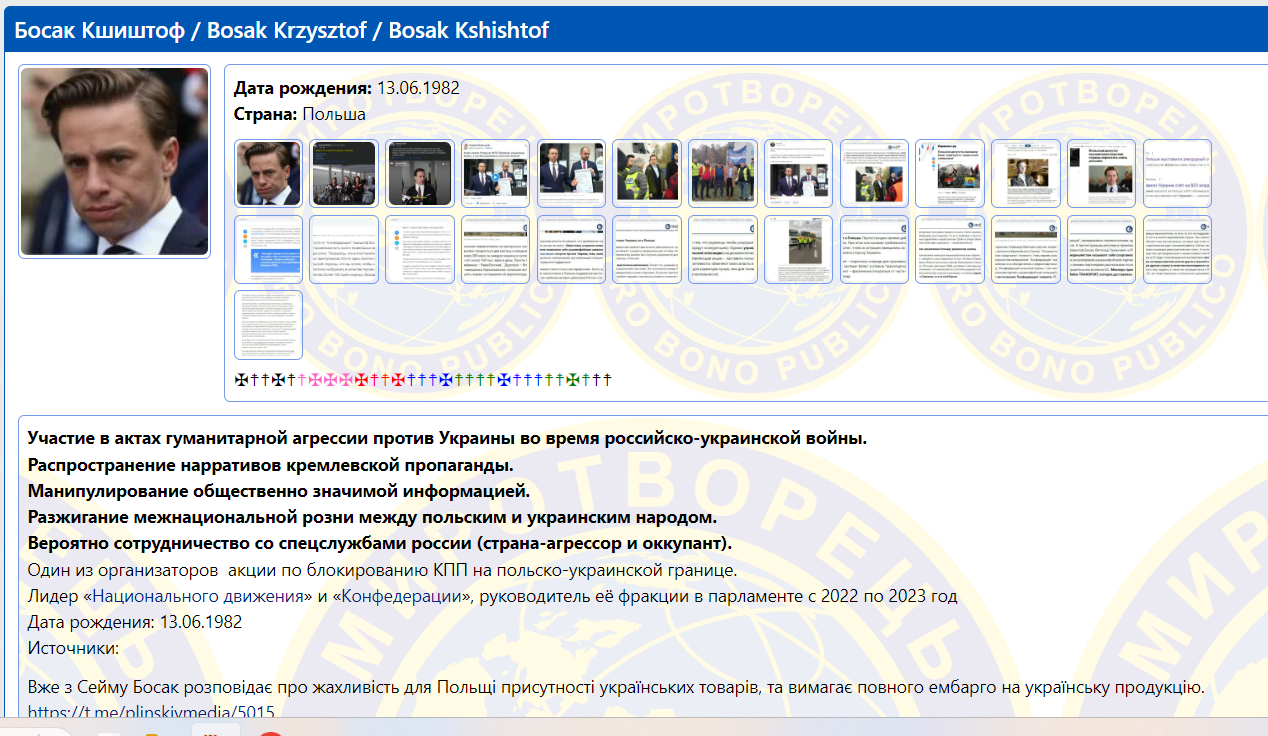Screen dimensions: 1268x736
Task: Click the green Maltese cross icon
Action: 573,380
